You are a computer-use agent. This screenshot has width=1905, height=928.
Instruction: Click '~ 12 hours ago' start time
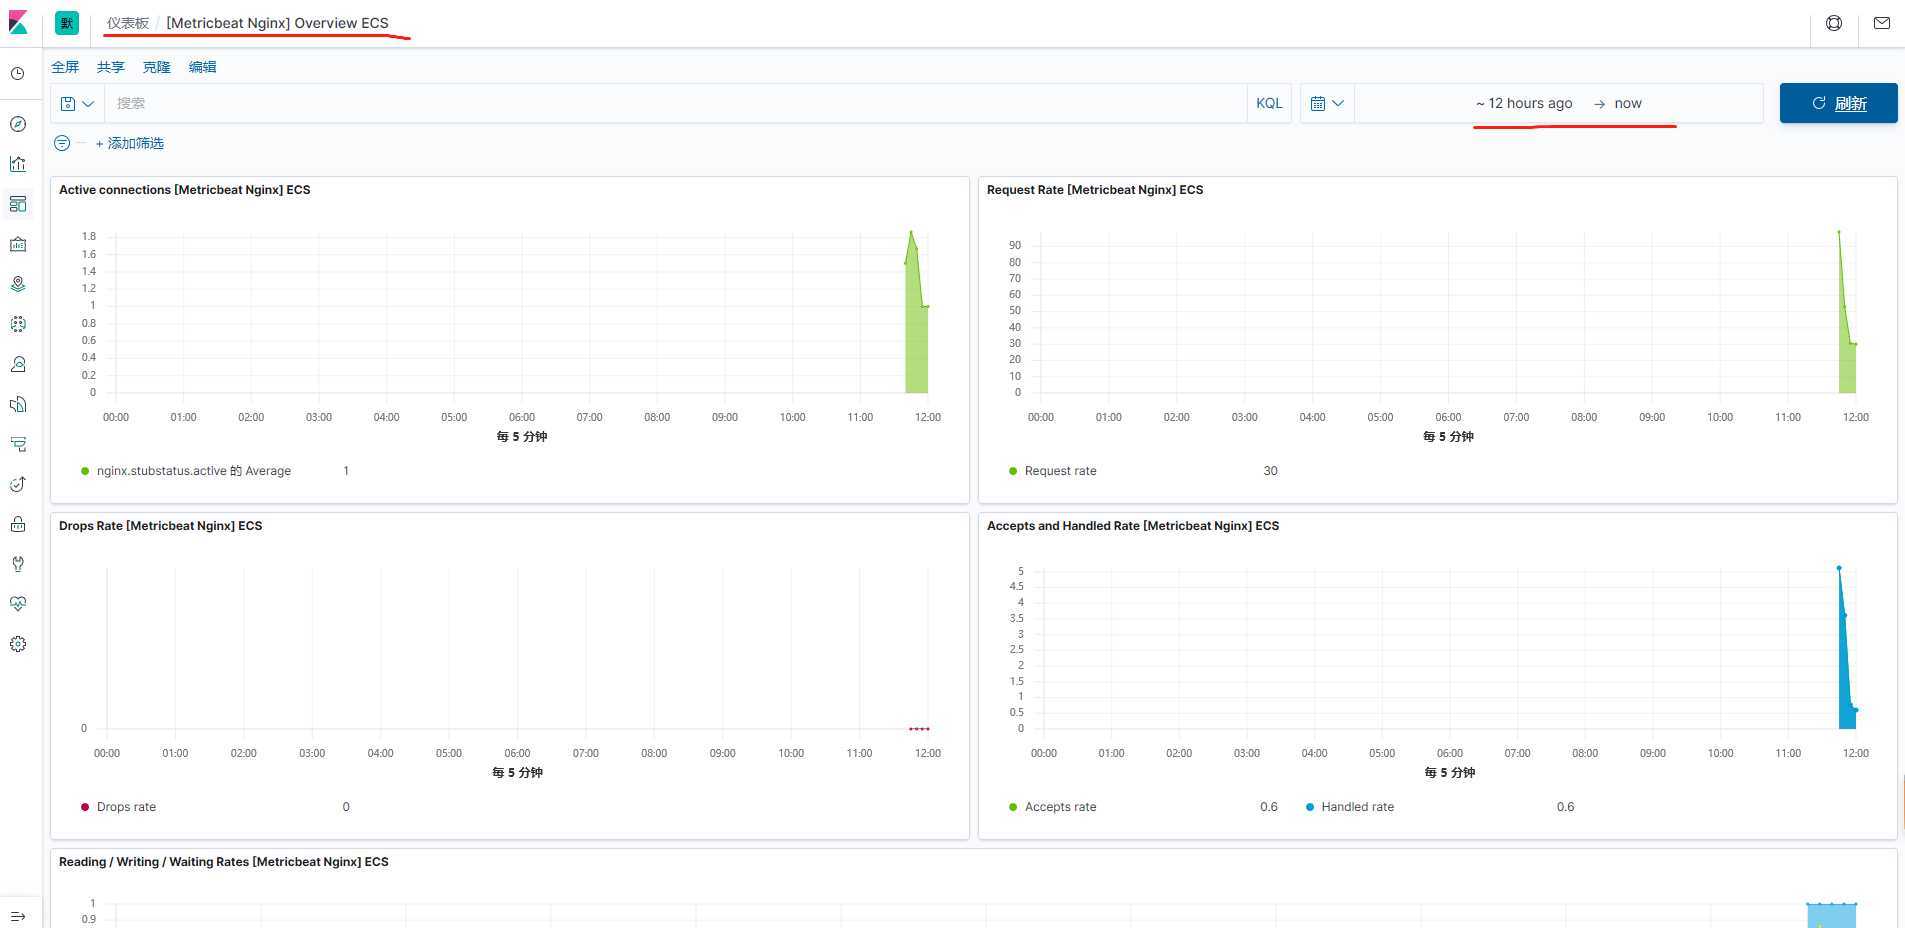coord(1524,103)
